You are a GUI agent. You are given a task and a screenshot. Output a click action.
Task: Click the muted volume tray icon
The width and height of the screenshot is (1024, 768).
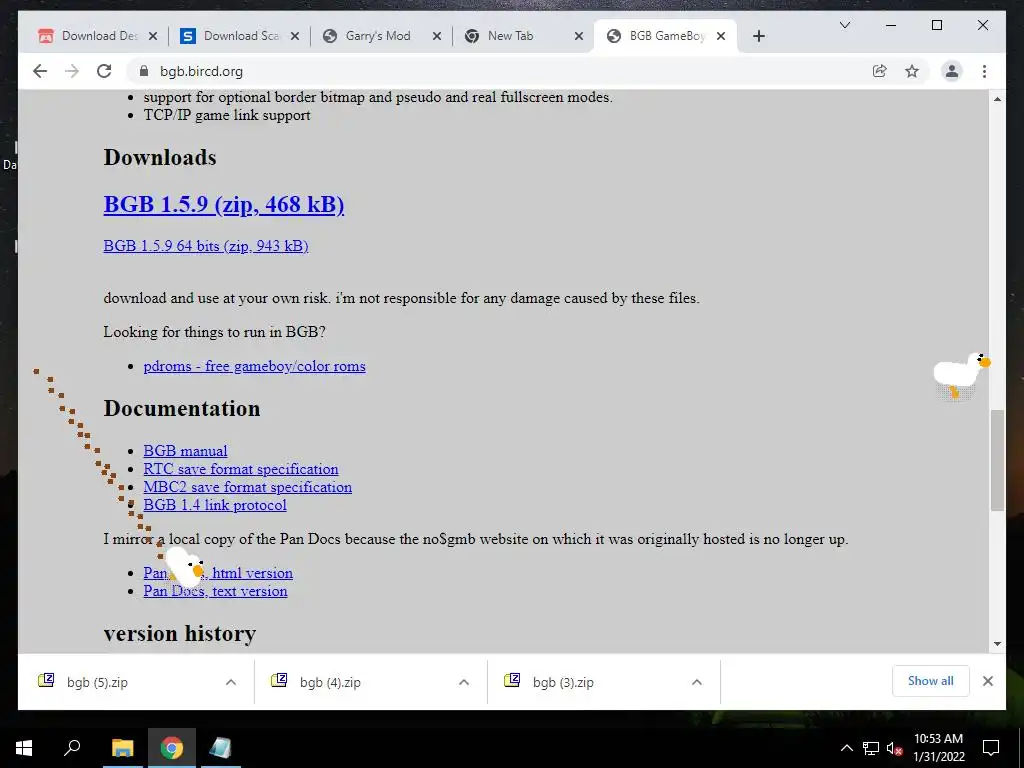(895, 748)
